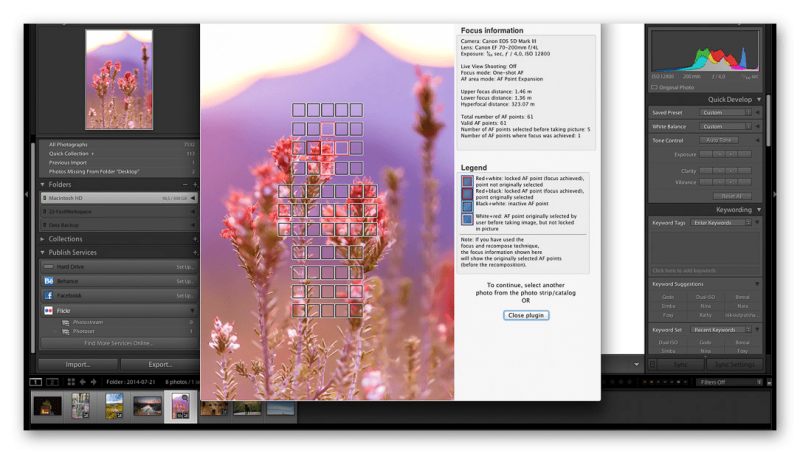This screenshot has width=800, height=454.
Task: Click the Auto Tone button
Action: pyautogui.click(x=718, y=140)
